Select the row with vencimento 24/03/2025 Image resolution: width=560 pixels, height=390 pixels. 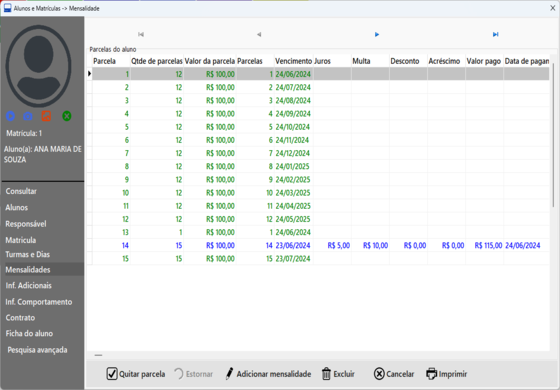tap(319, 193)
